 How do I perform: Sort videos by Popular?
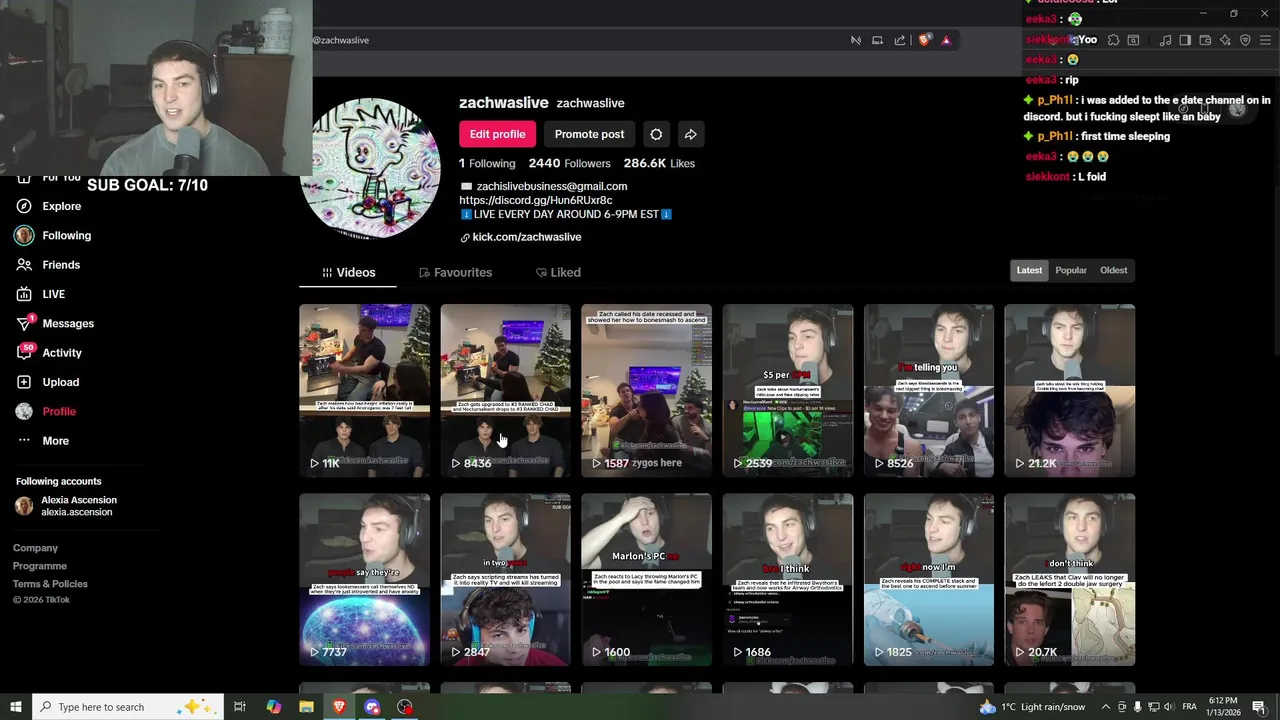click(x=1070, y=270)
